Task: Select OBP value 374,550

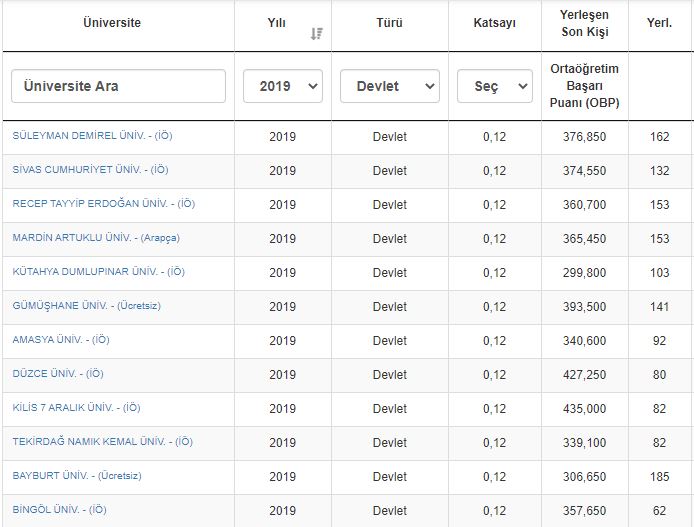Action: (x=584, y=171)
